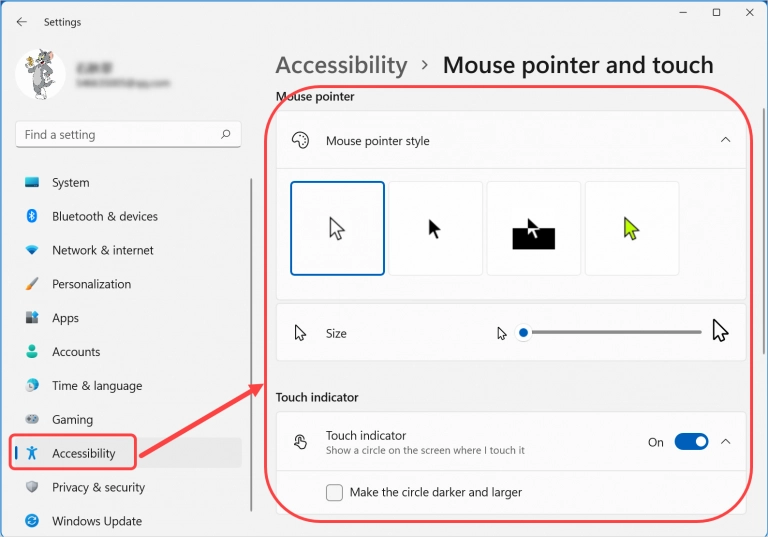Image resolution: width=768 pixels, height=537 pixels.
Task: Click the Time & language globe icon
Action: 32,385
